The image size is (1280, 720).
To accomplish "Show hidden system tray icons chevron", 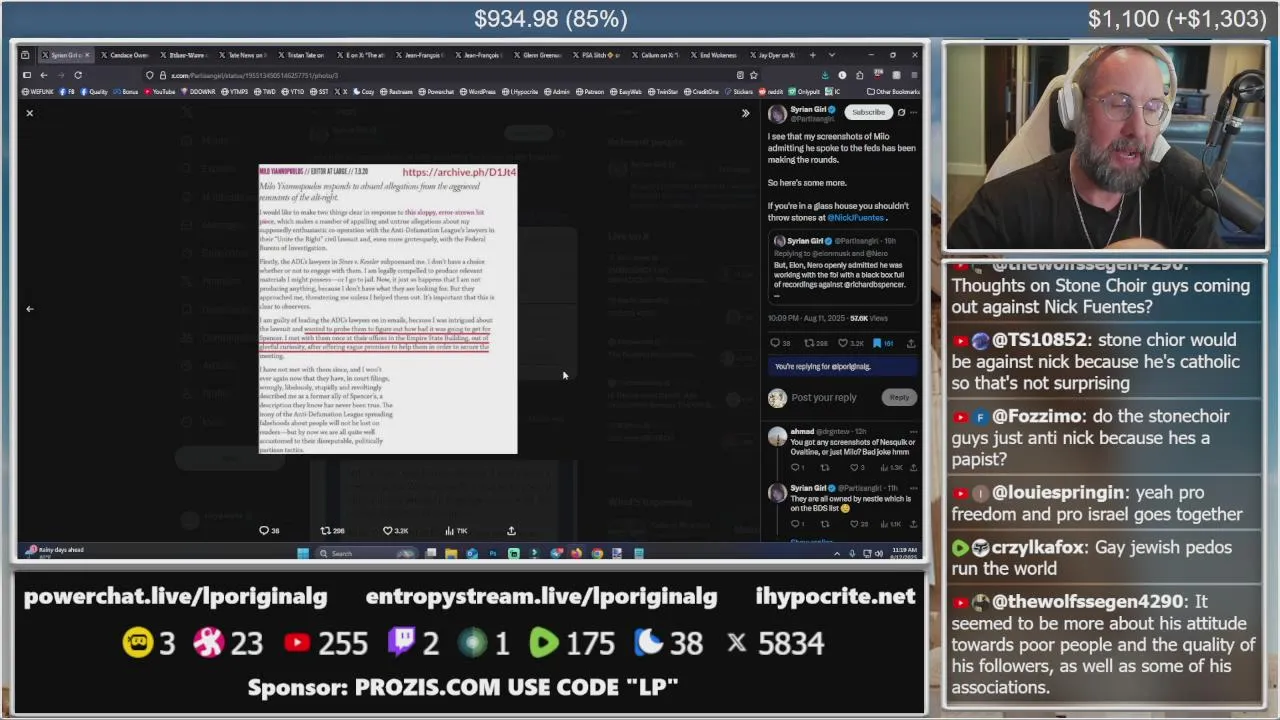I will pos(837,553).
